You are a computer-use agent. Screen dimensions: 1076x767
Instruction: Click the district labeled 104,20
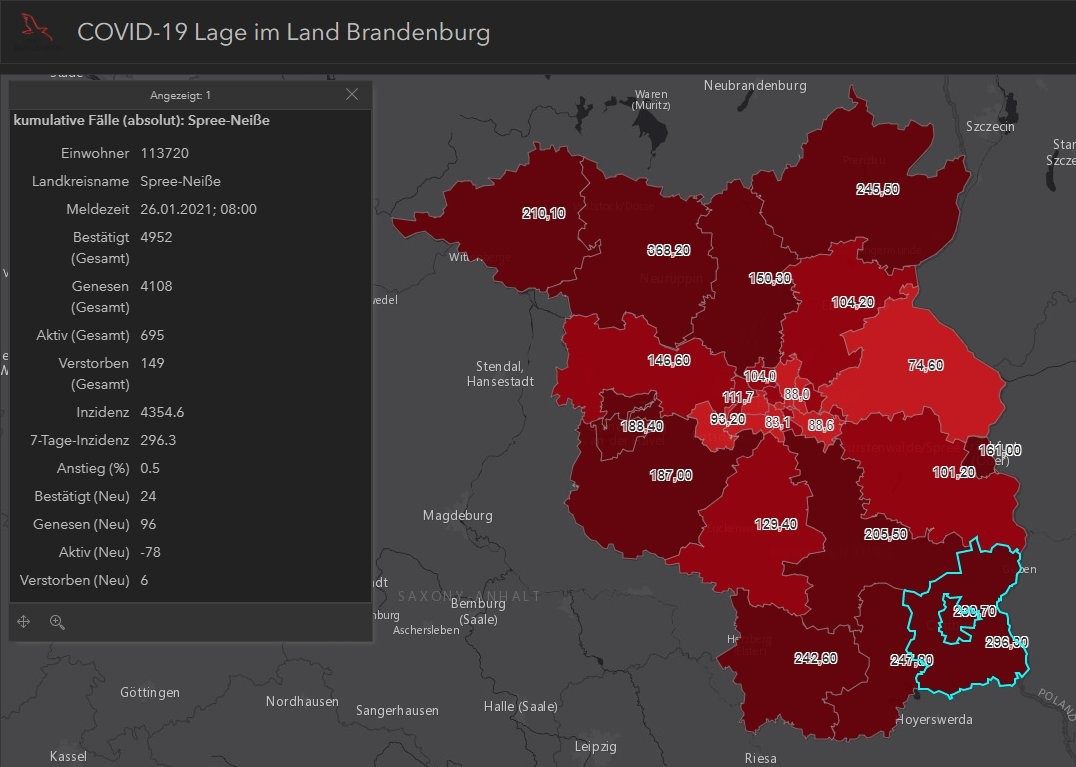[x=851, y=302]
